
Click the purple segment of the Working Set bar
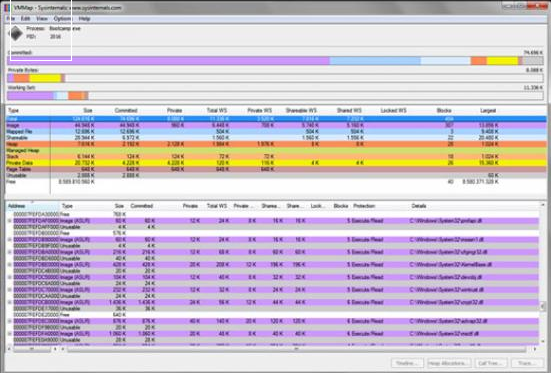30,95
